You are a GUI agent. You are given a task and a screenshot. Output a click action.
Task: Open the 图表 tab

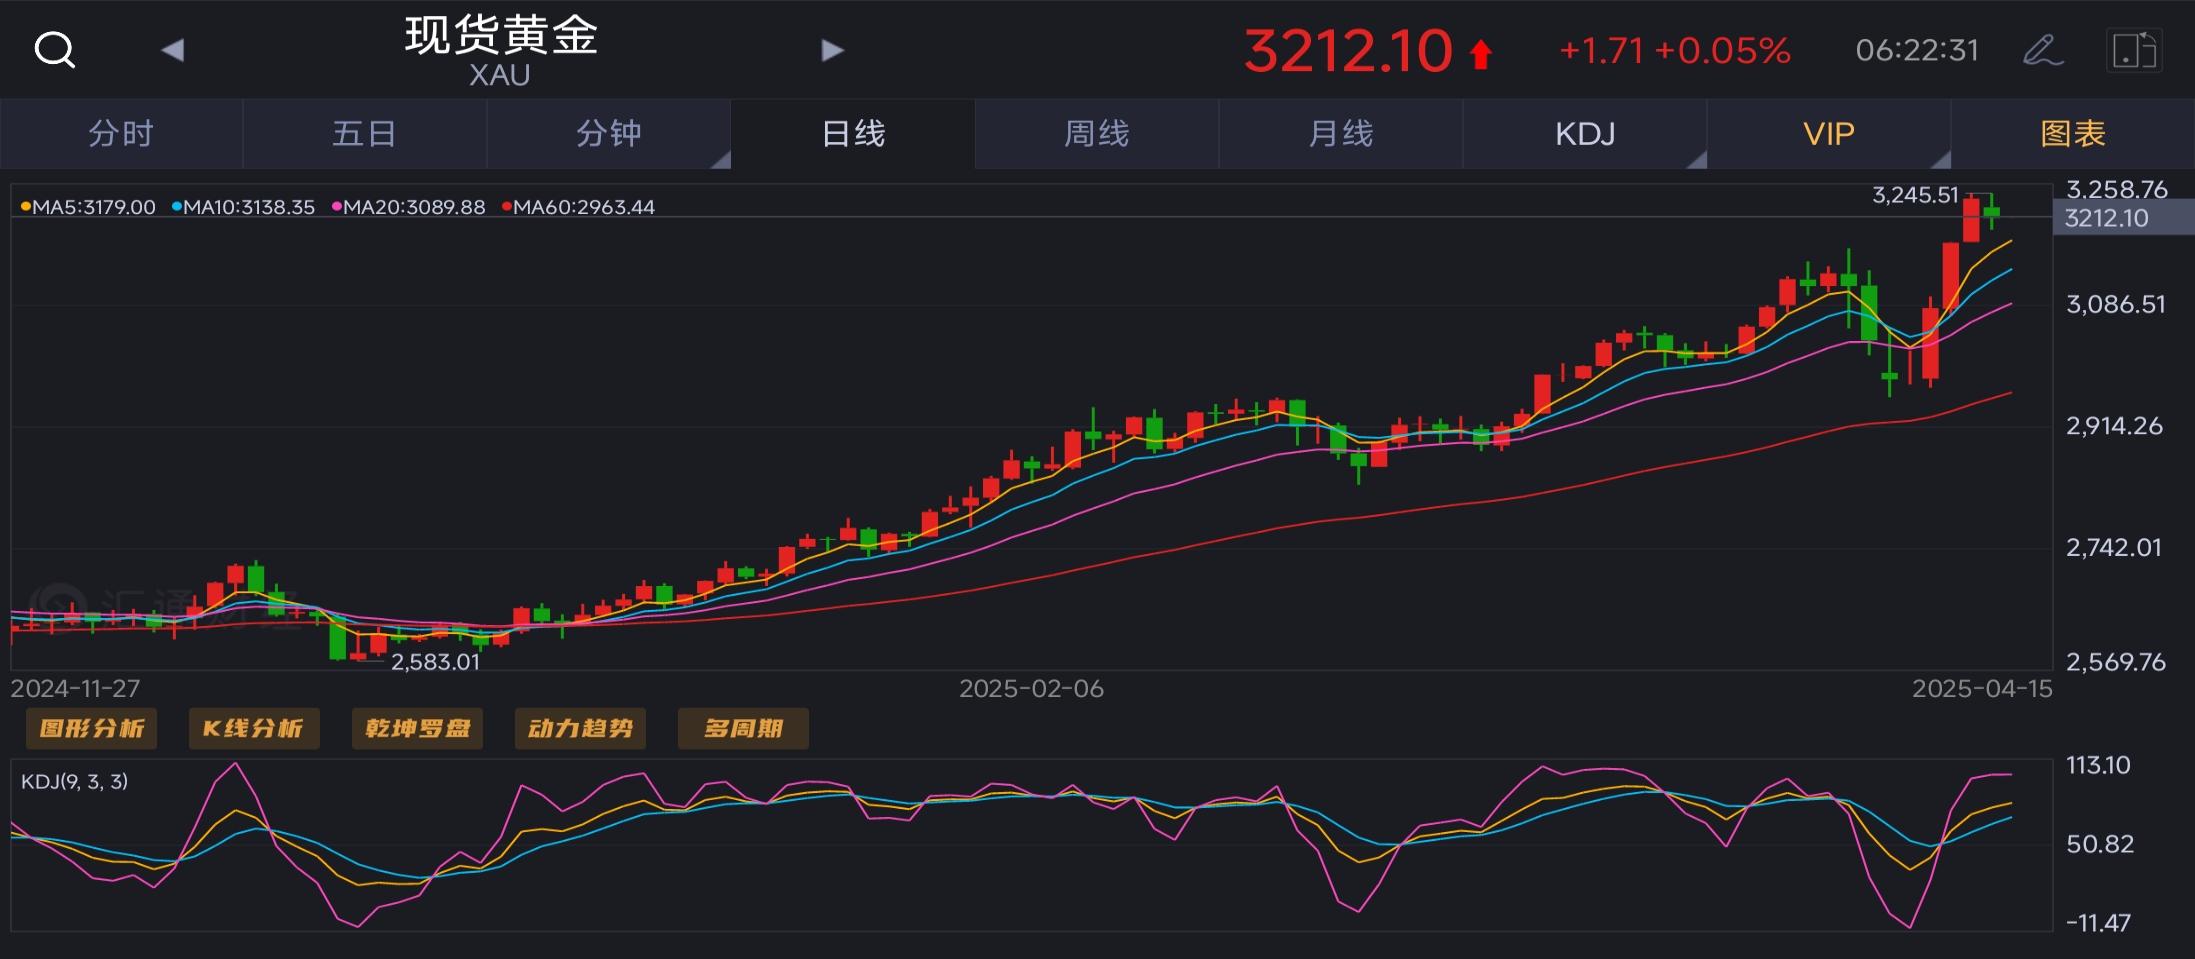click(x=2073, y=133)
